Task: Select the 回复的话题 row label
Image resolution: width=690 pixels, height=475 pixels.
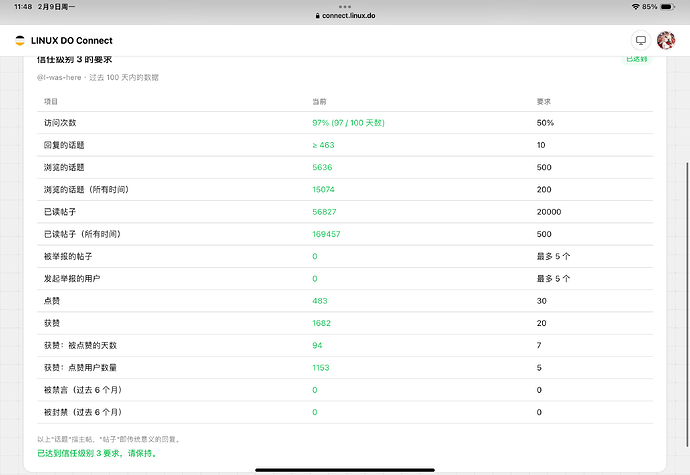Action: [x=64, y=145]
